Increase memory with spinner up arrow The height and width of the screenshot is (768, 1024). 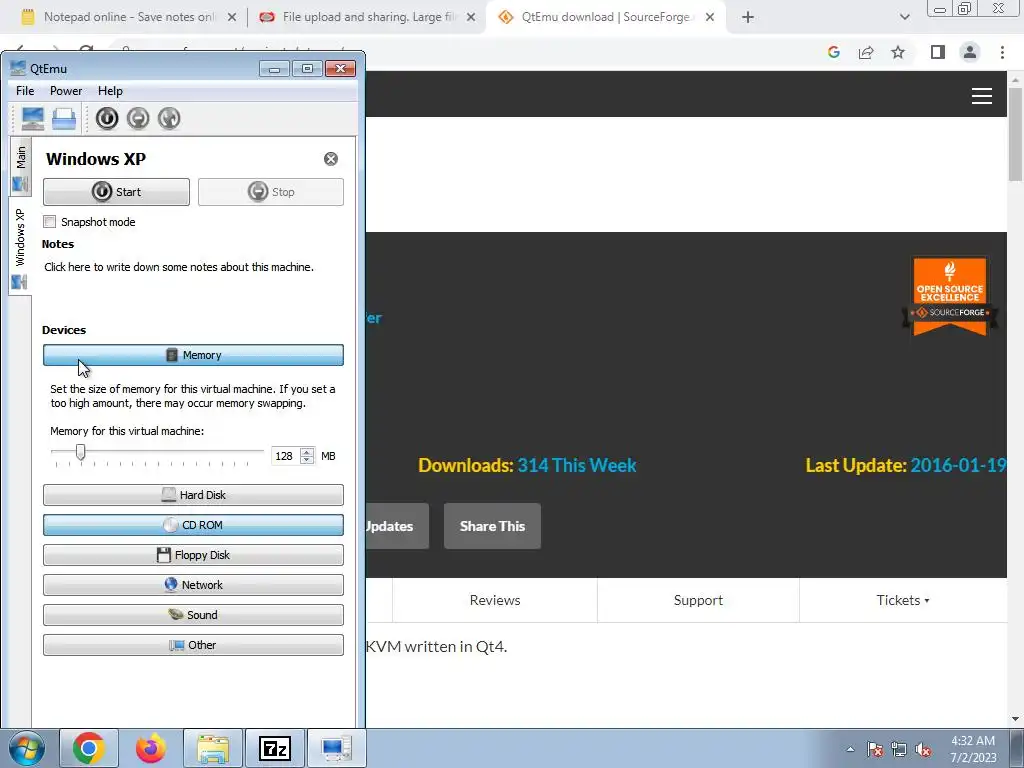307,451
